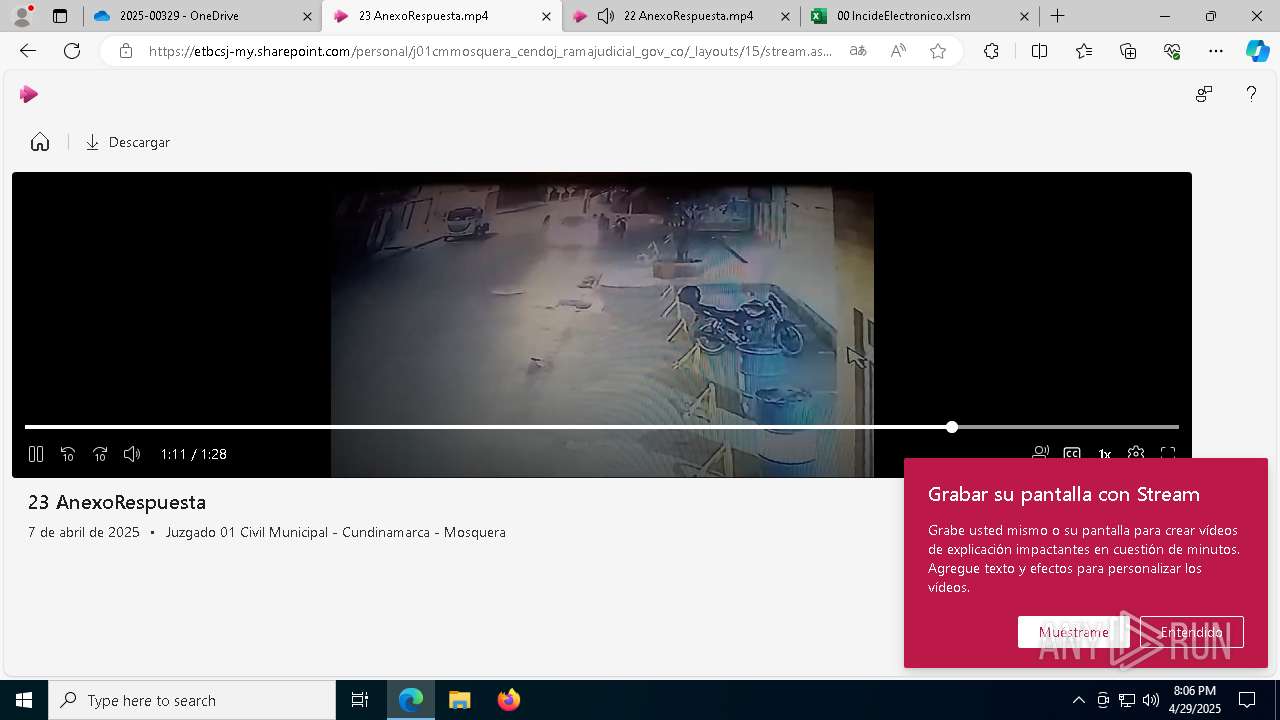1280x720 pixels.
Task: Mute audio on 22 AnexoRespuesta tab
Action: pyautogui.click(x=605, y=16)
